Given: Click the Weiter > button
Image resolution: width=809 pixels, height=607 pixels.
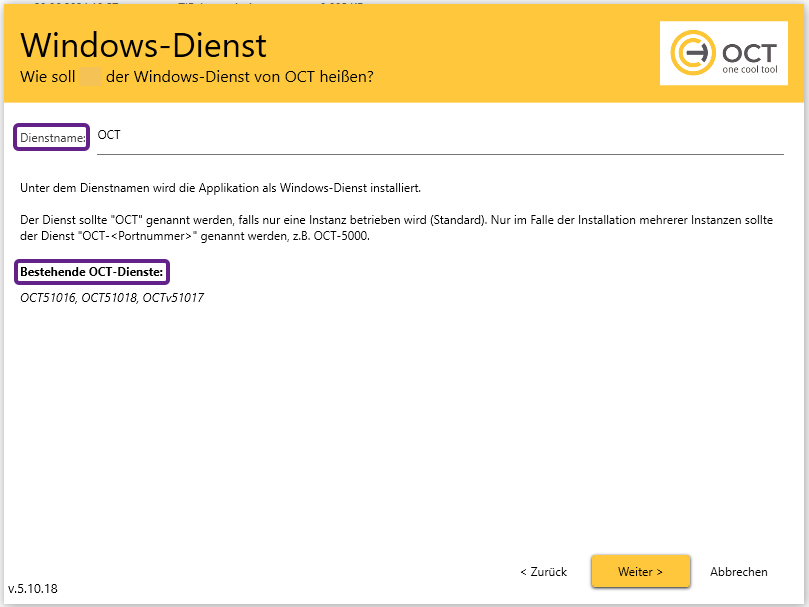Looking at the screenshot, I should (640, 571).
